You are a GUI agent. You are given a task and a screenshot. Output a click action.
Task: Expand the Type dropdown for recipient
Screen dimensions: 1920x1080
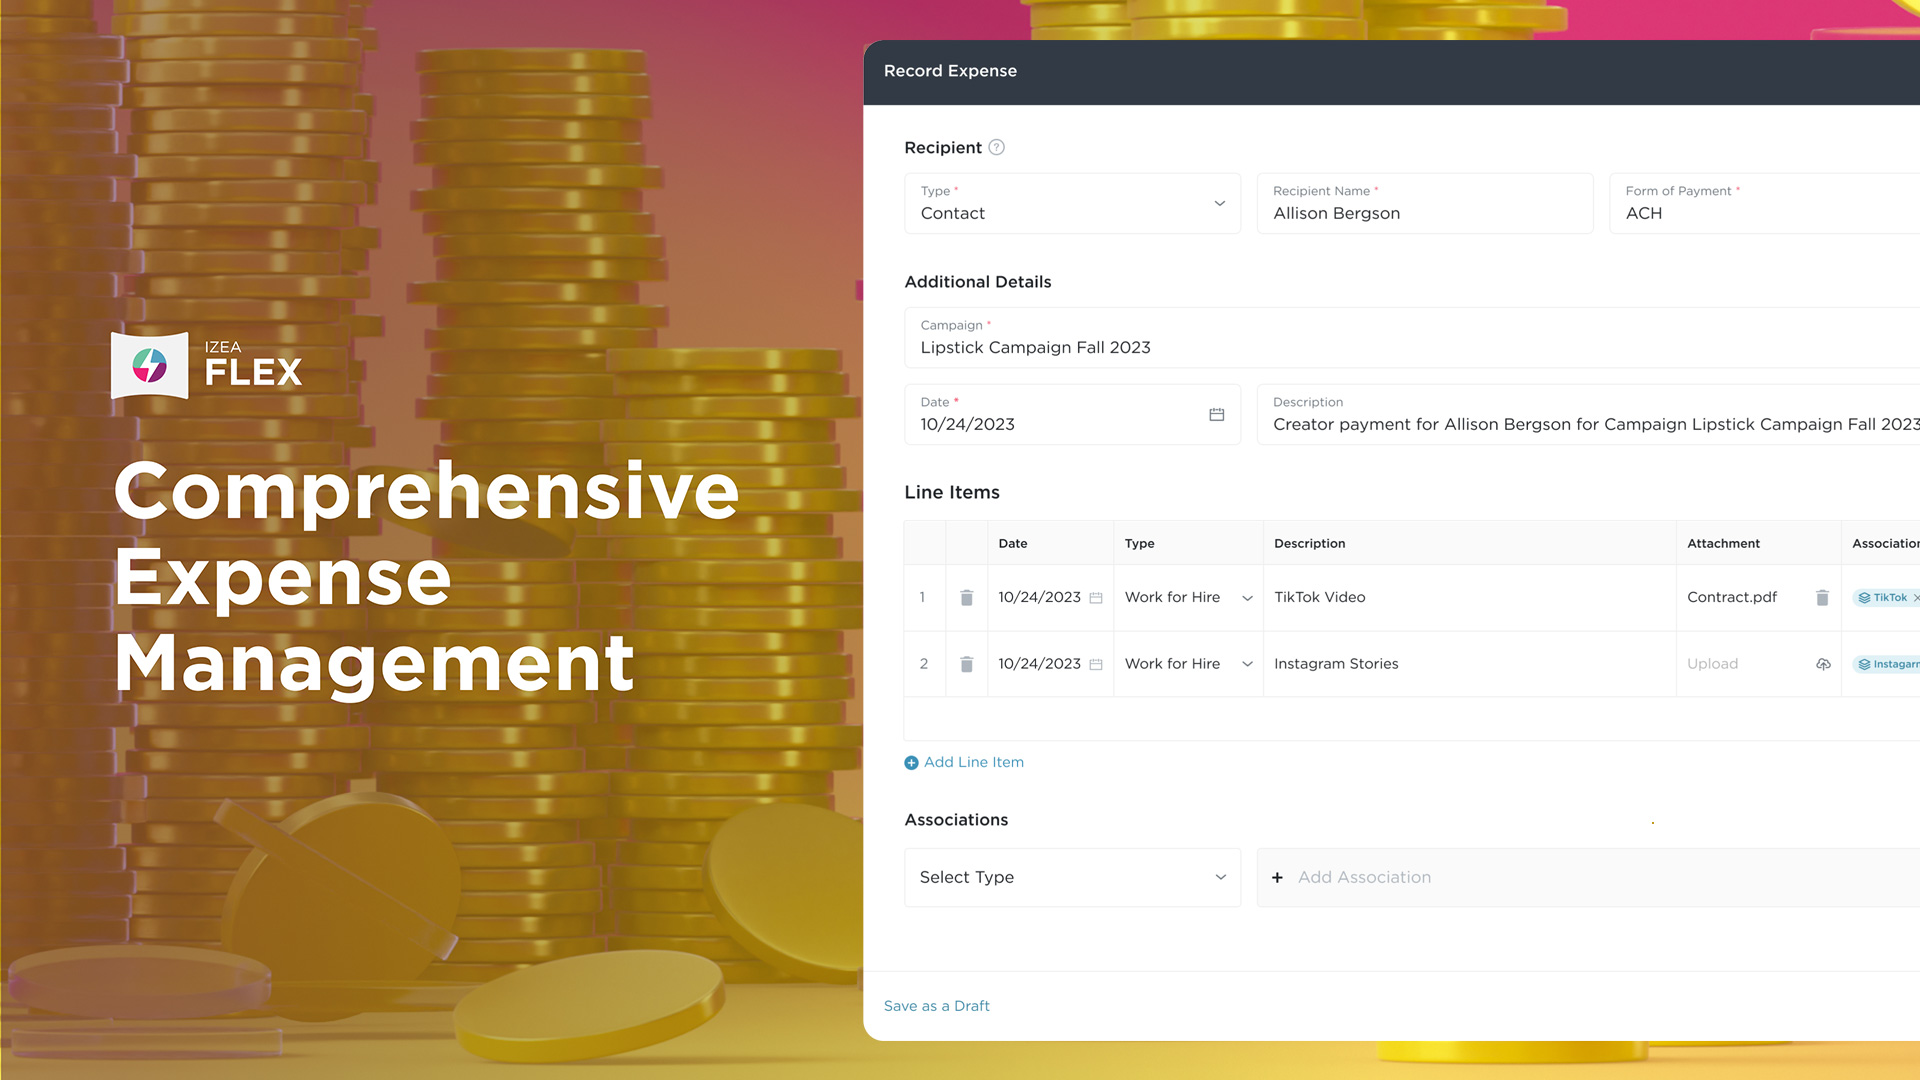[1218, 204]
